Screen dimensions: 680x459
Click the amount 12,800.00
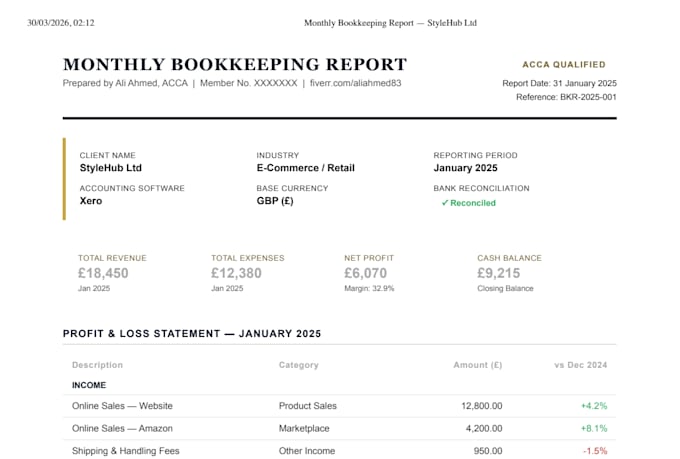[482, 406]
